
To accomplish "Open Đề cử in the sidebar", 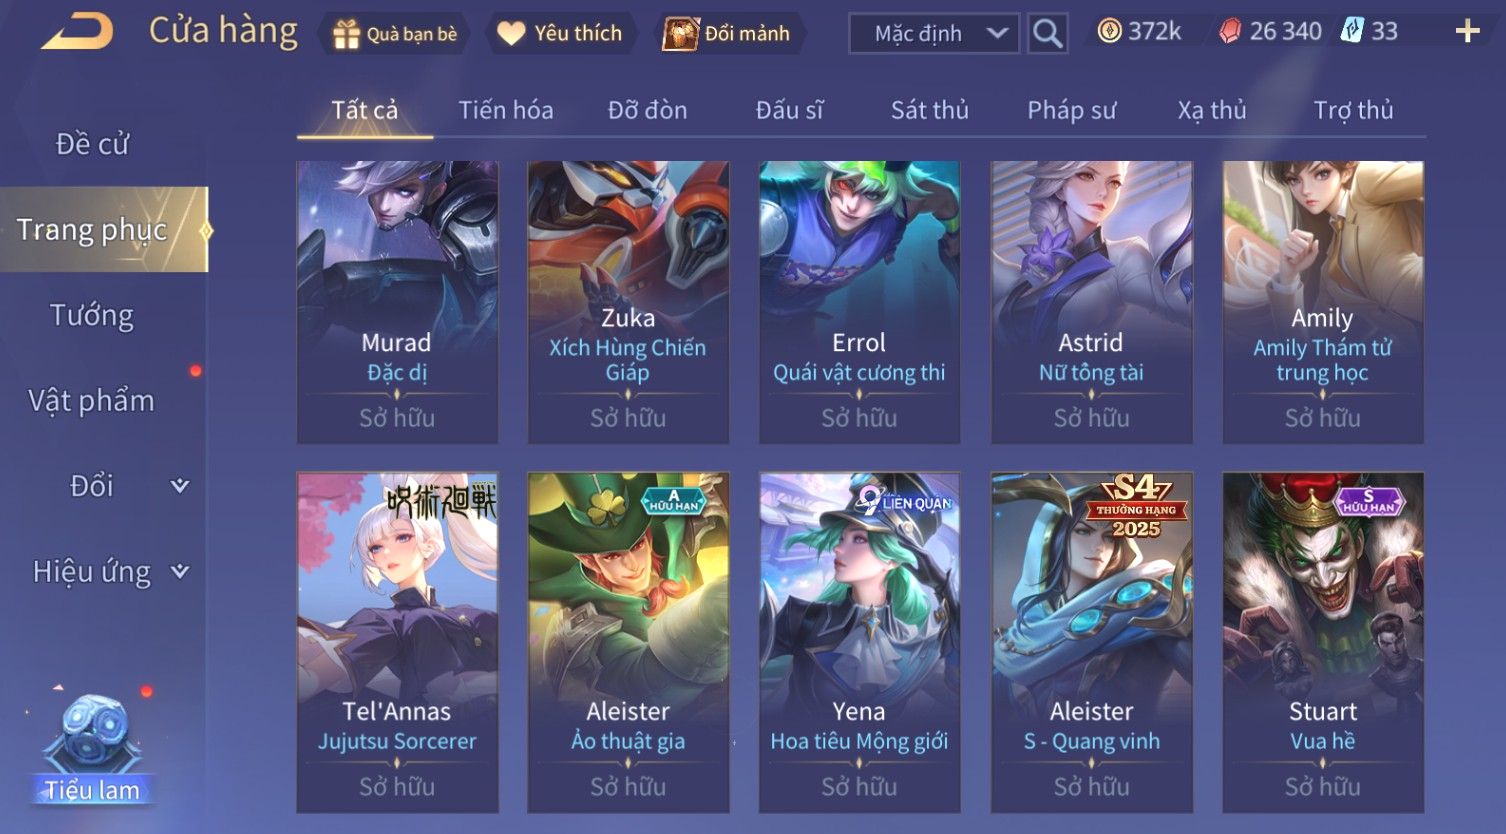I will pyautogui.click(x=92, y=144).
